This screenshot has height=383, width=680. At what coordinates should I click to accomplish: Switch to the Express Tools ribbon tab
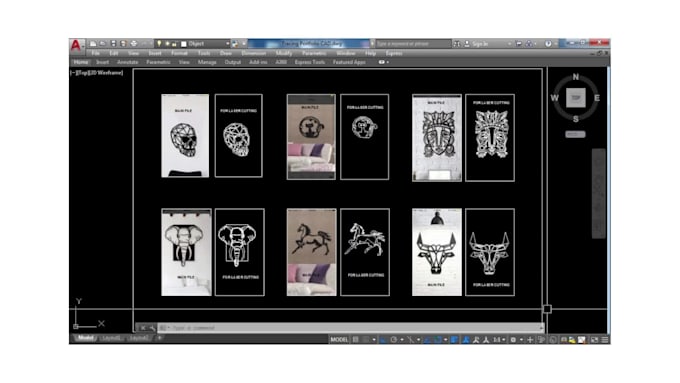click(310, 62)
